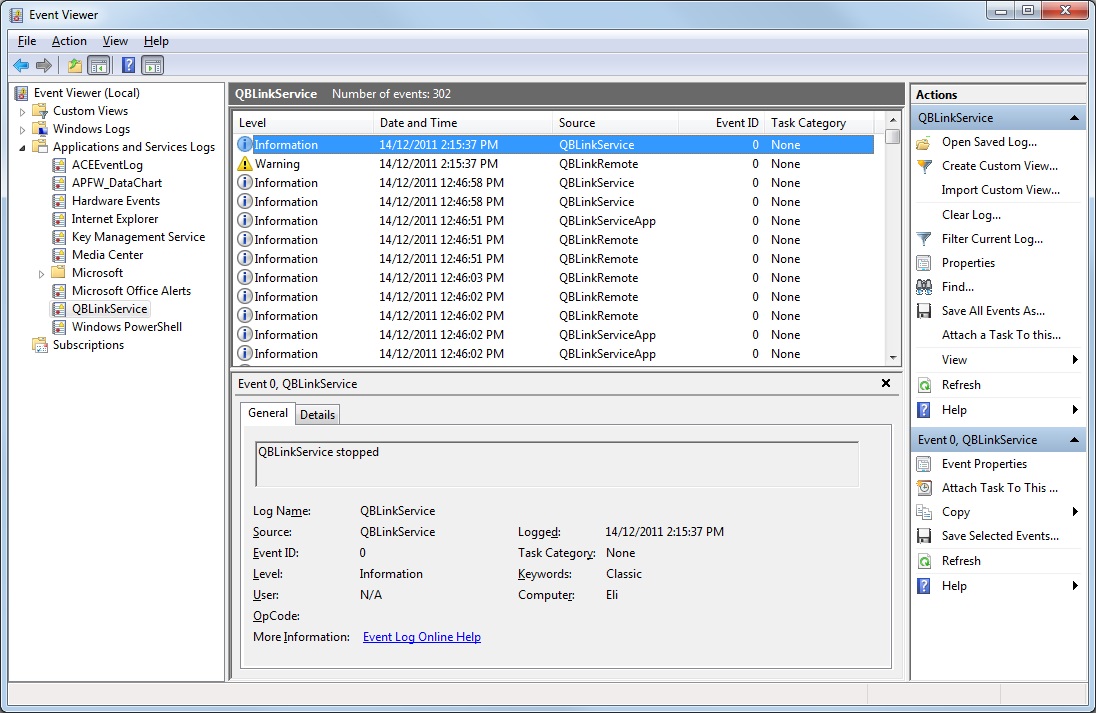1096x713 pixels.
Task: Click the Properties icon in Actions
Action: pos(924,263)
